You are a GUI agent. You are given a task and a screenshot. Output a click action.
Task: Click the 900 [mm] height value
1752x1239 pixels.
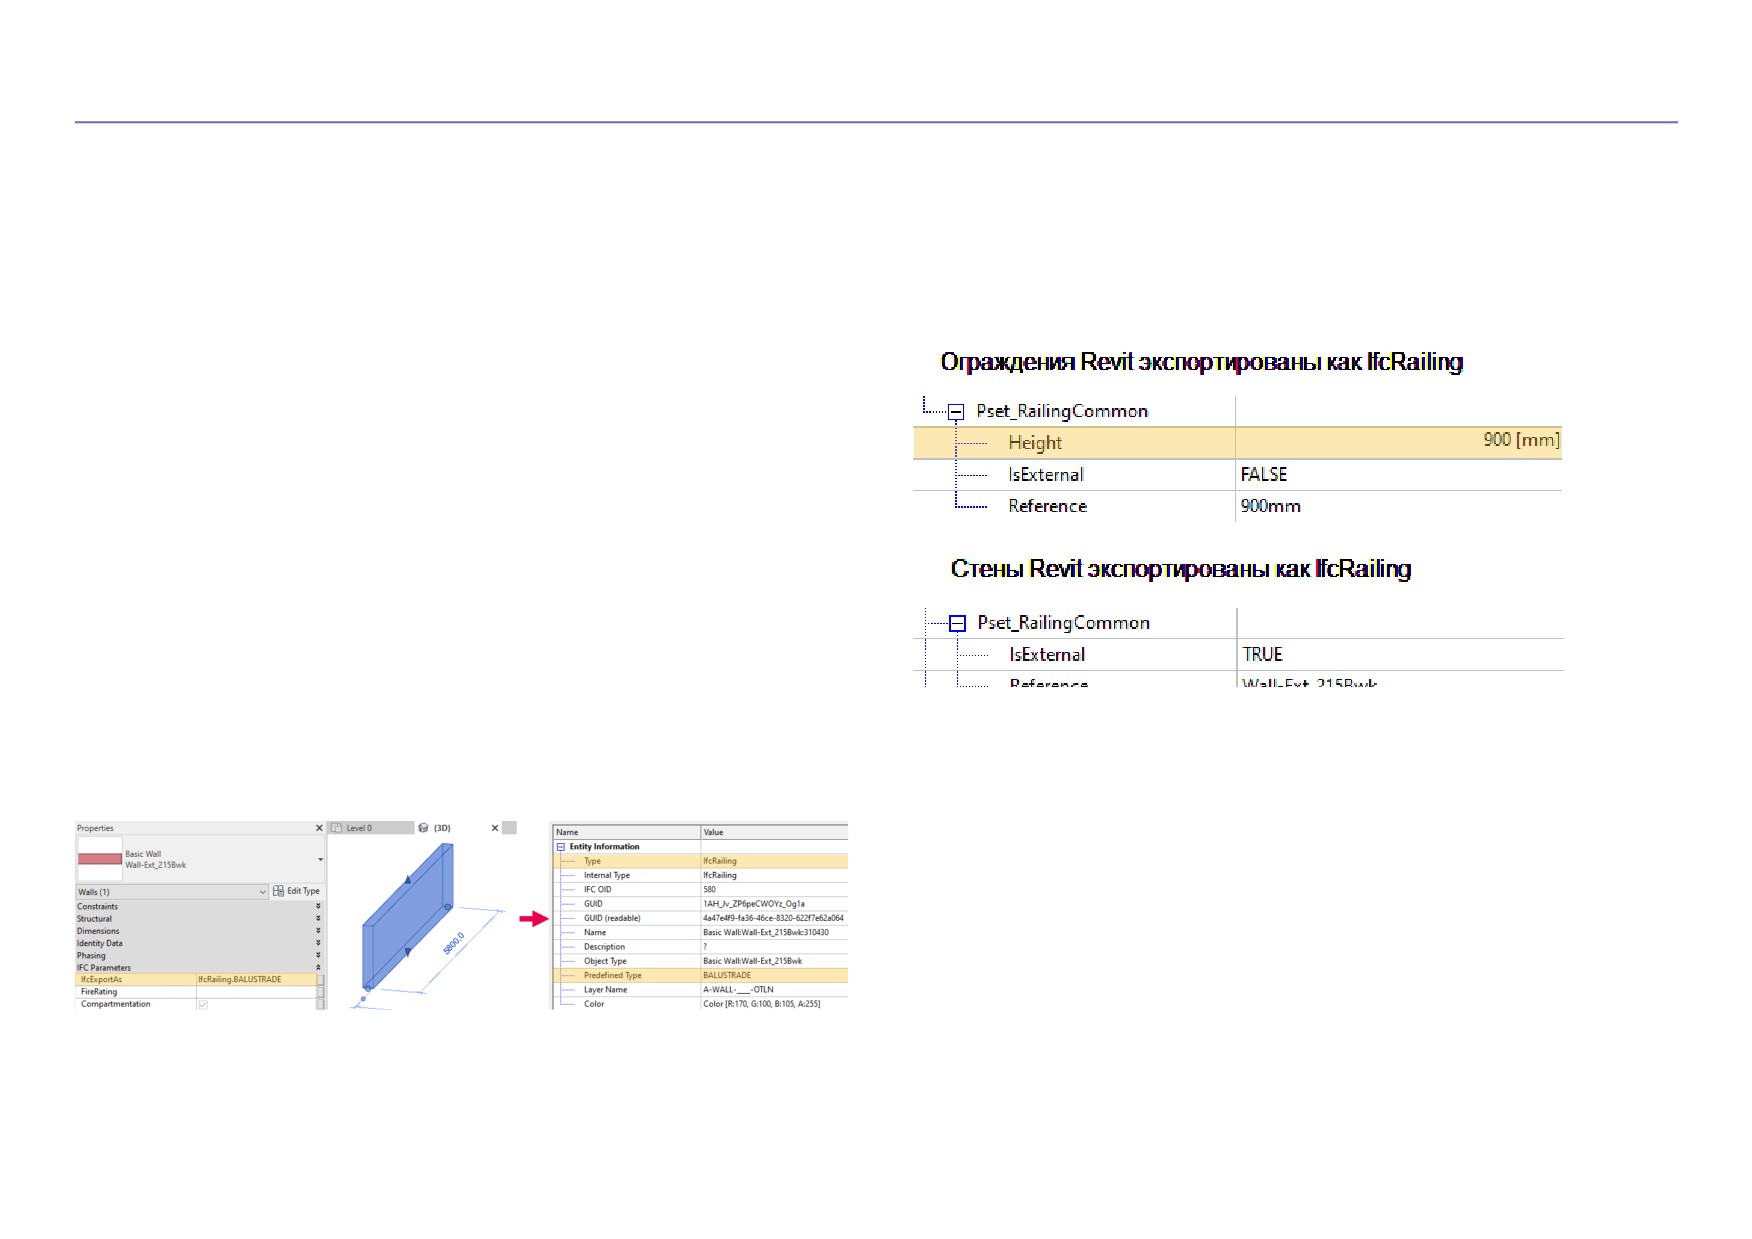1521,440
